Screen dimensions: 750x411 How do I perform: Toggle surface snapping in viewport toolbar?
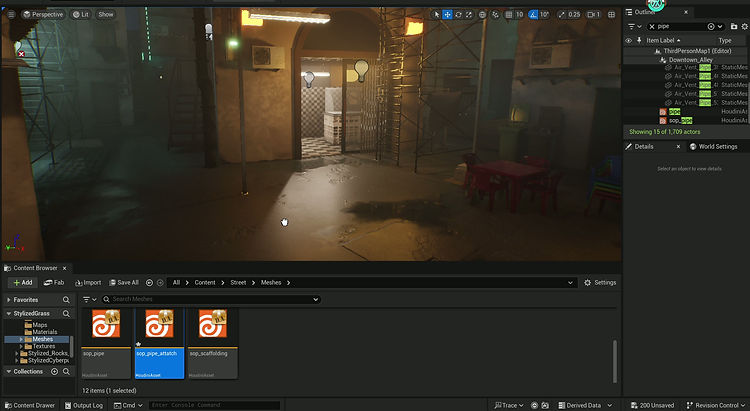tap(496, 15)
